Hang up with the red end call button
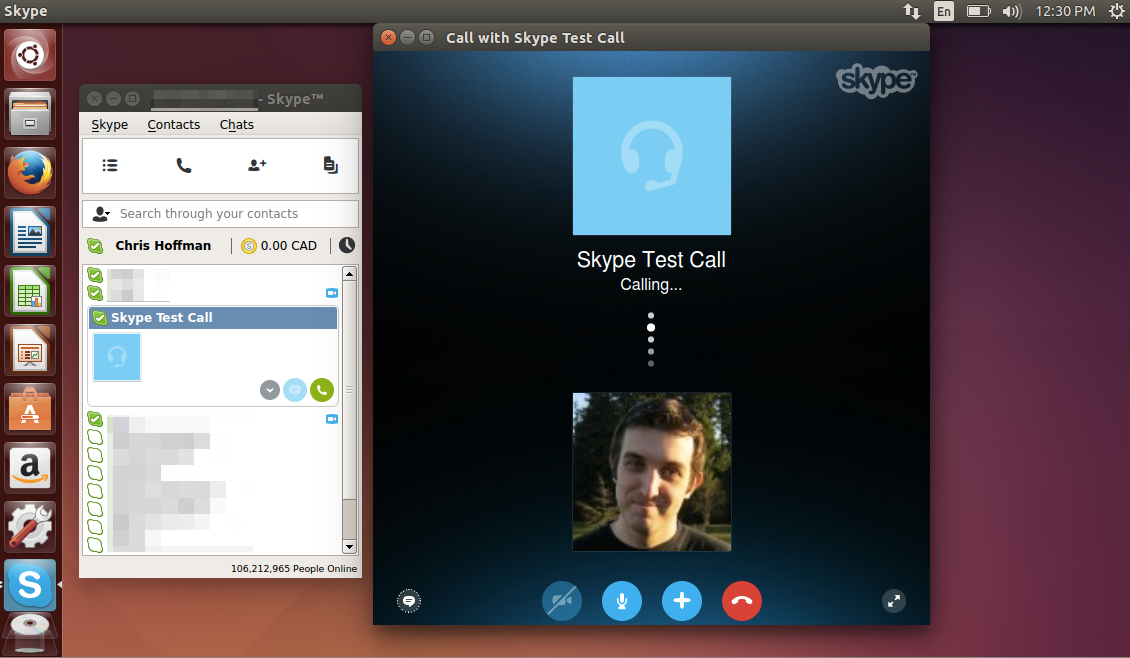1130x658 pixels. [741, 601]
